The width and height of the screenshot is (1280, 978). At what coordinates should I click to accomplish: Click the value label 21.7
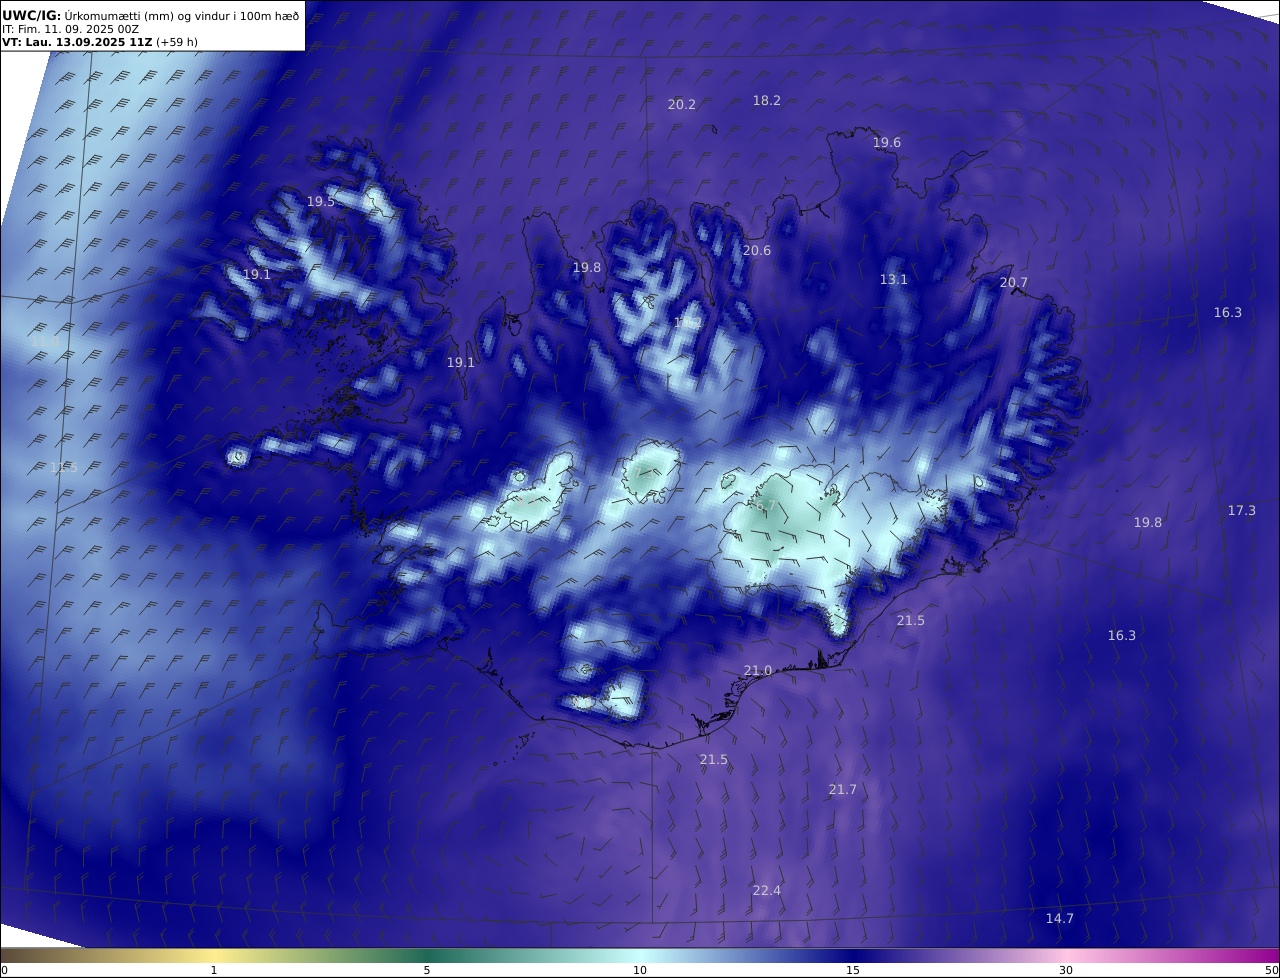[x=843, y=790]
